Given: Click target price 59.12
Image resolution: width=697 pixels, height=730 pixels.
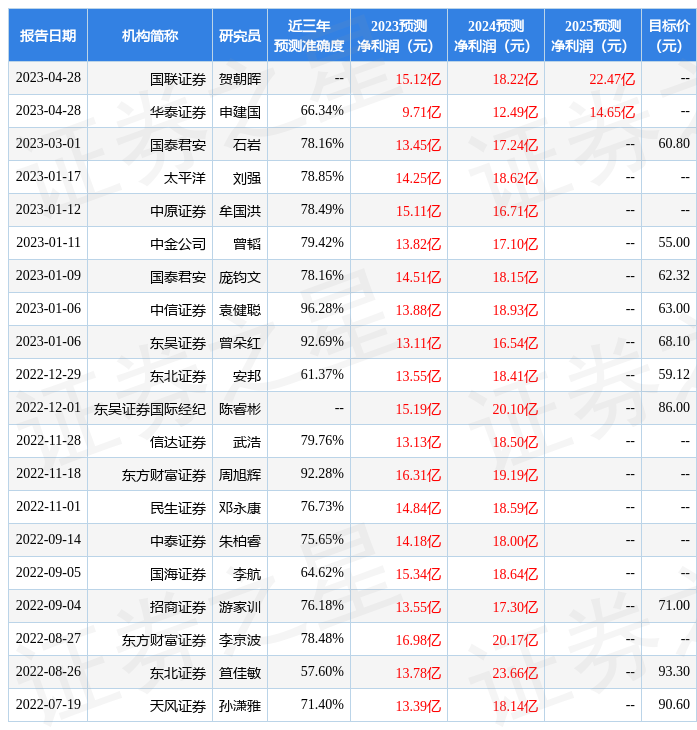Looking at the screenshot, I should (674, 375).
